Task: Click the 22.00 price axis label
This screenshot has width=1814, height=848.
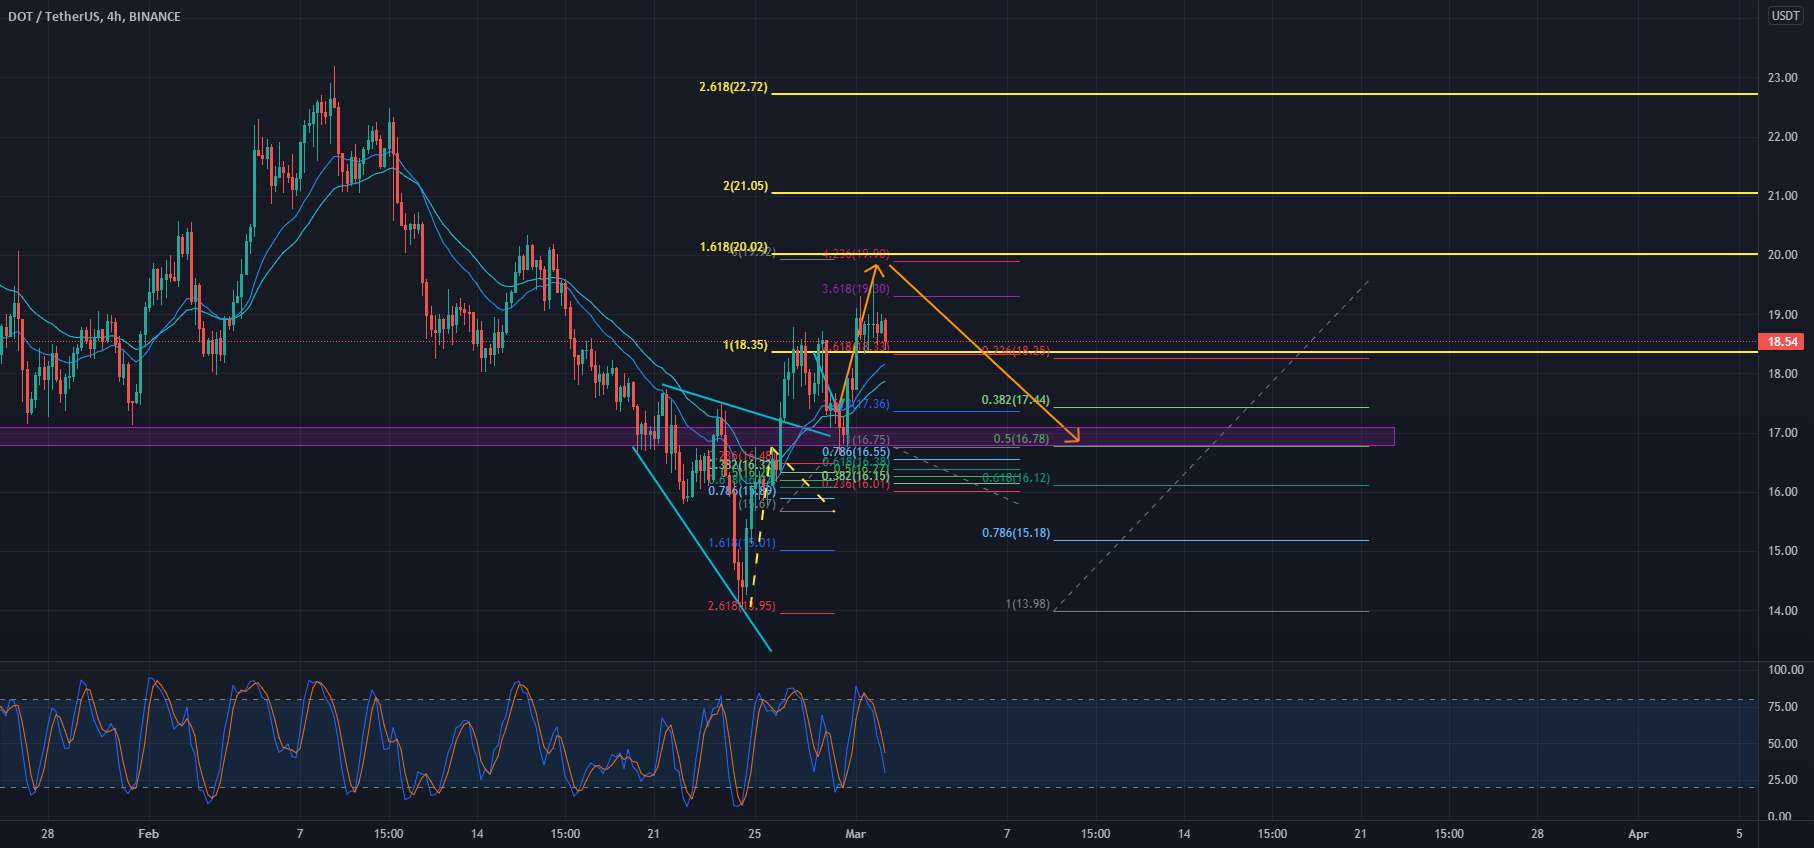Action: click(1782, 137)
